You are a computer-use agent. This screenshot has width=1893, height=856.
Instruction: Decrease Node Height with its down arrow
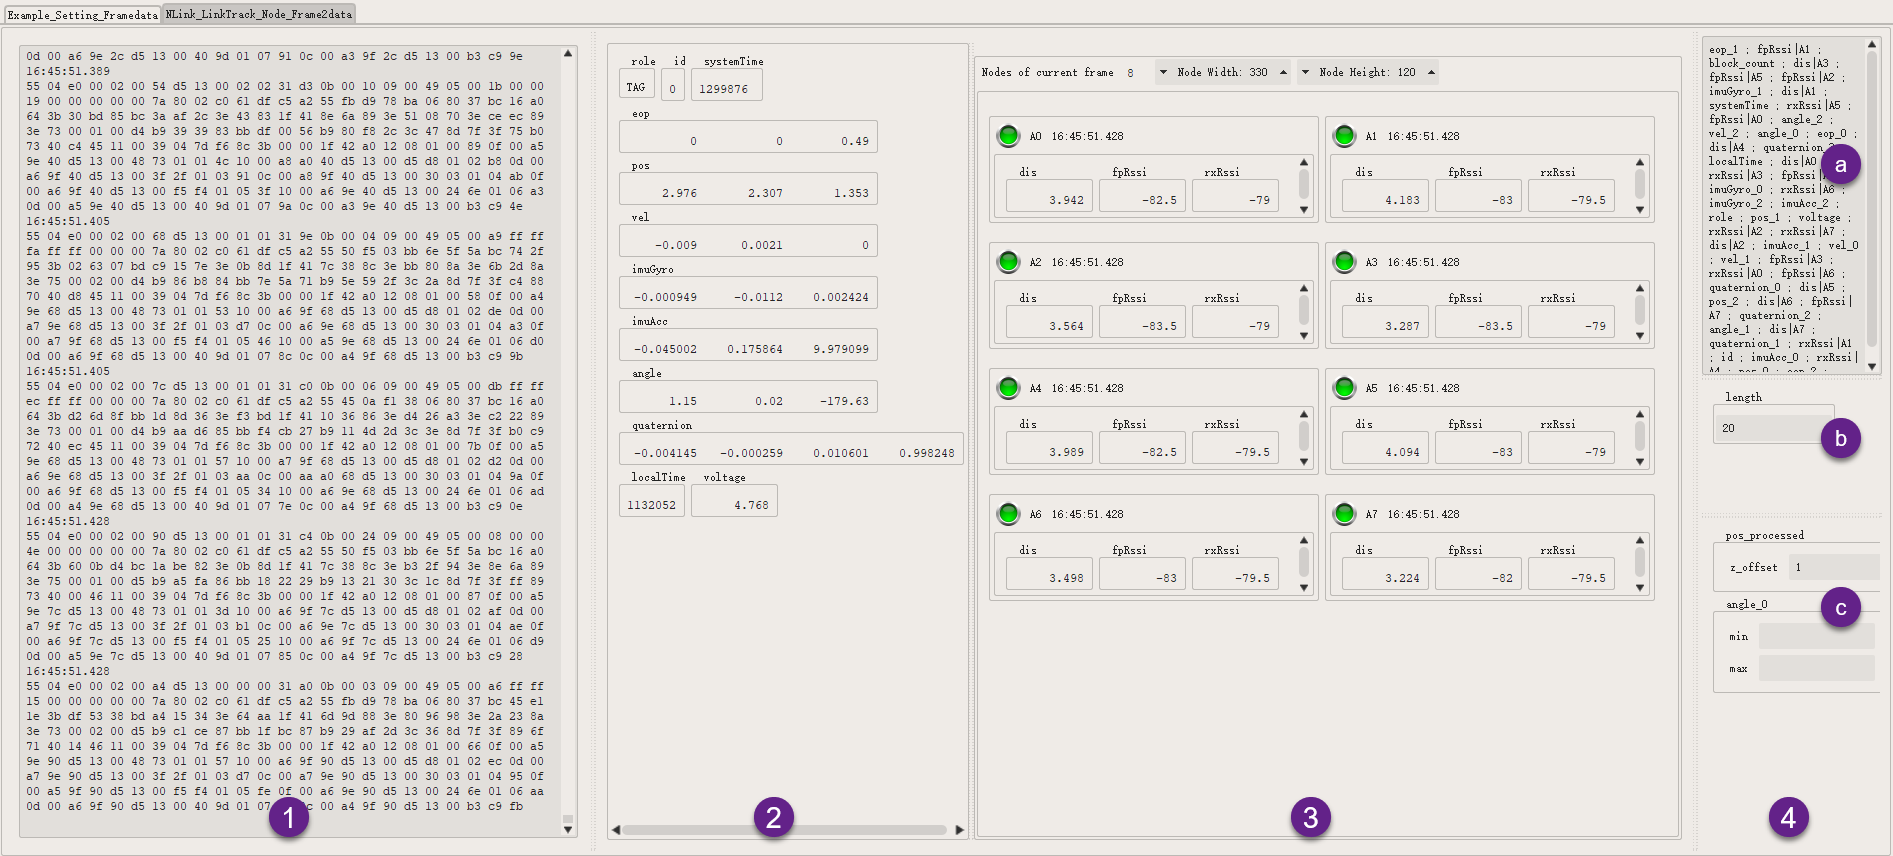coord(1305,72)
